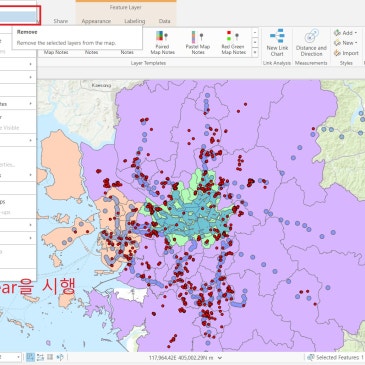Open the Labeling ribbon tab
This screenshot has height=365, width=365.
tap(135, 21)
